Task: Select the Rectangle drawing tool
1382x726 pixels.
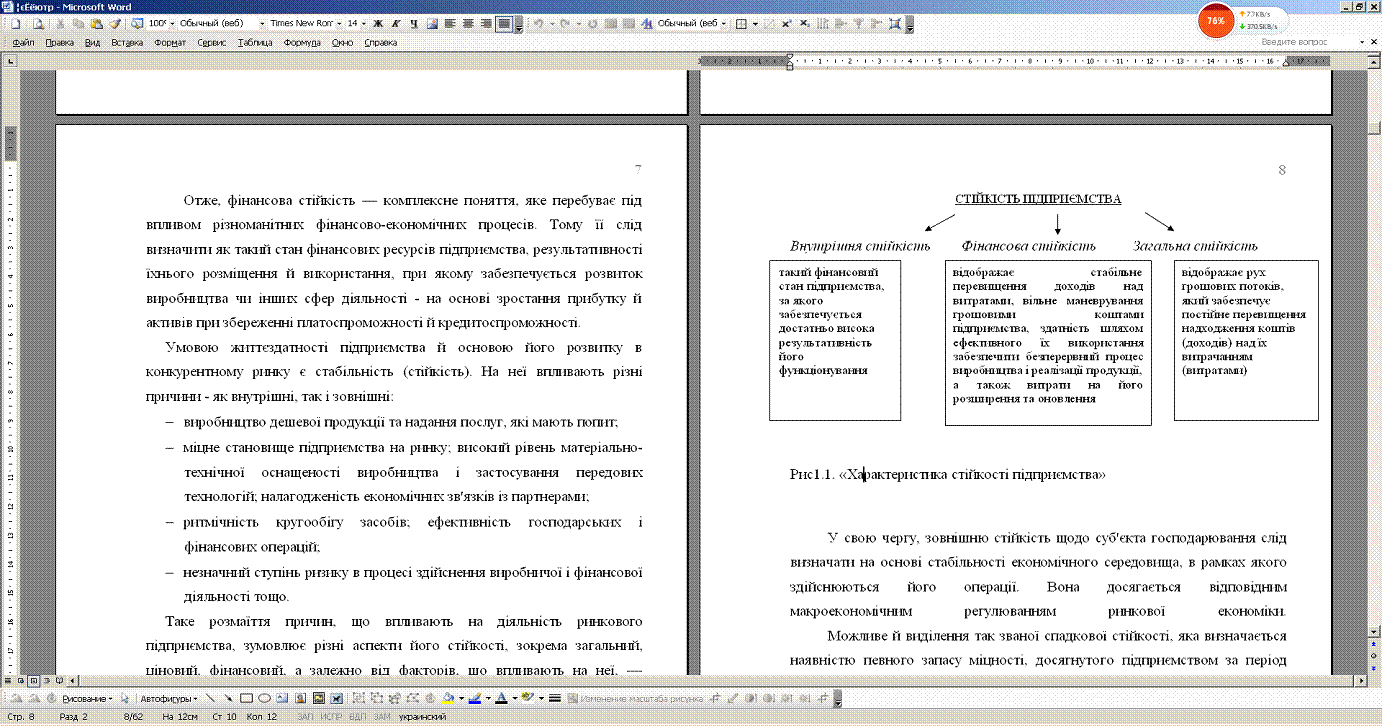Action: pos(246,698)
